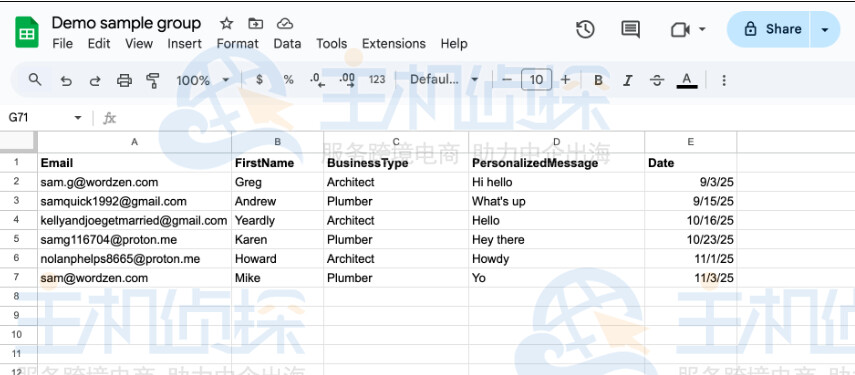Star the Demo sample group document
This screenshot has height=375, width=855.
click(x=226, y=23)
